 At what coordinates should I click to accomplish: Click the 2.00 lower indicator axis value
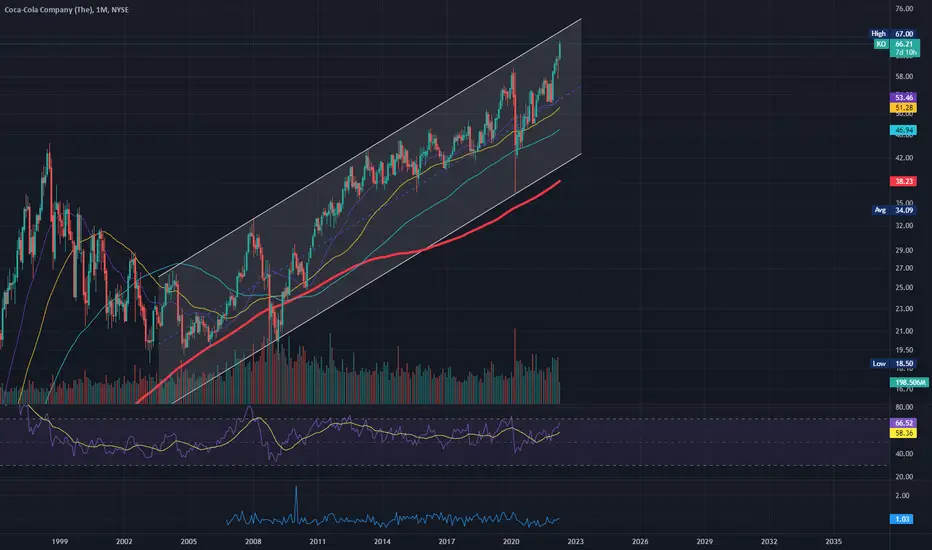902,496
